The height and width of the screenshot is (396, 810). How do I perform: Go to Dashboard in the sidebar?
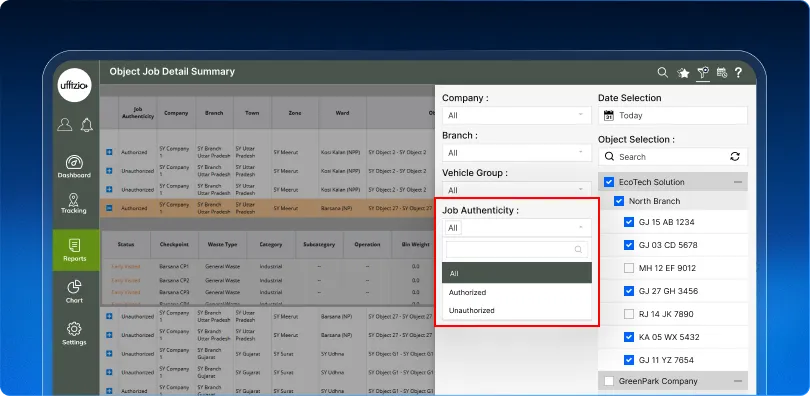click(x=74, y=167)
